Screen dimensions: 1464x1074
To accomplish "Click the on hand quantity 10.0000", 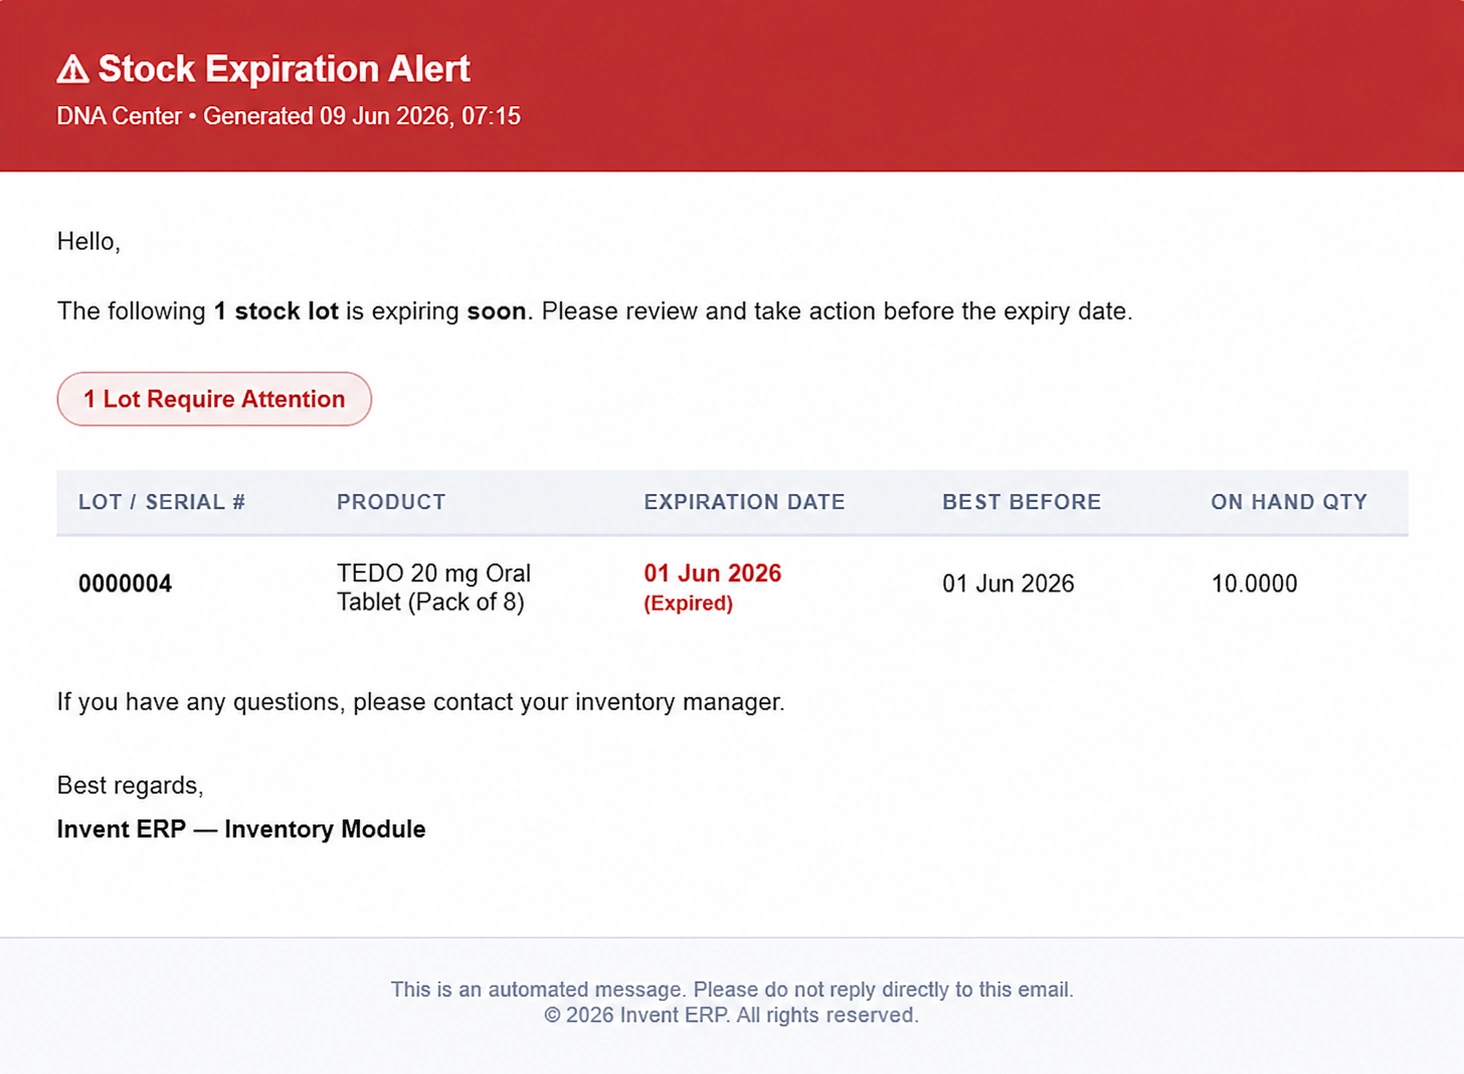I will pos(1254,584).
